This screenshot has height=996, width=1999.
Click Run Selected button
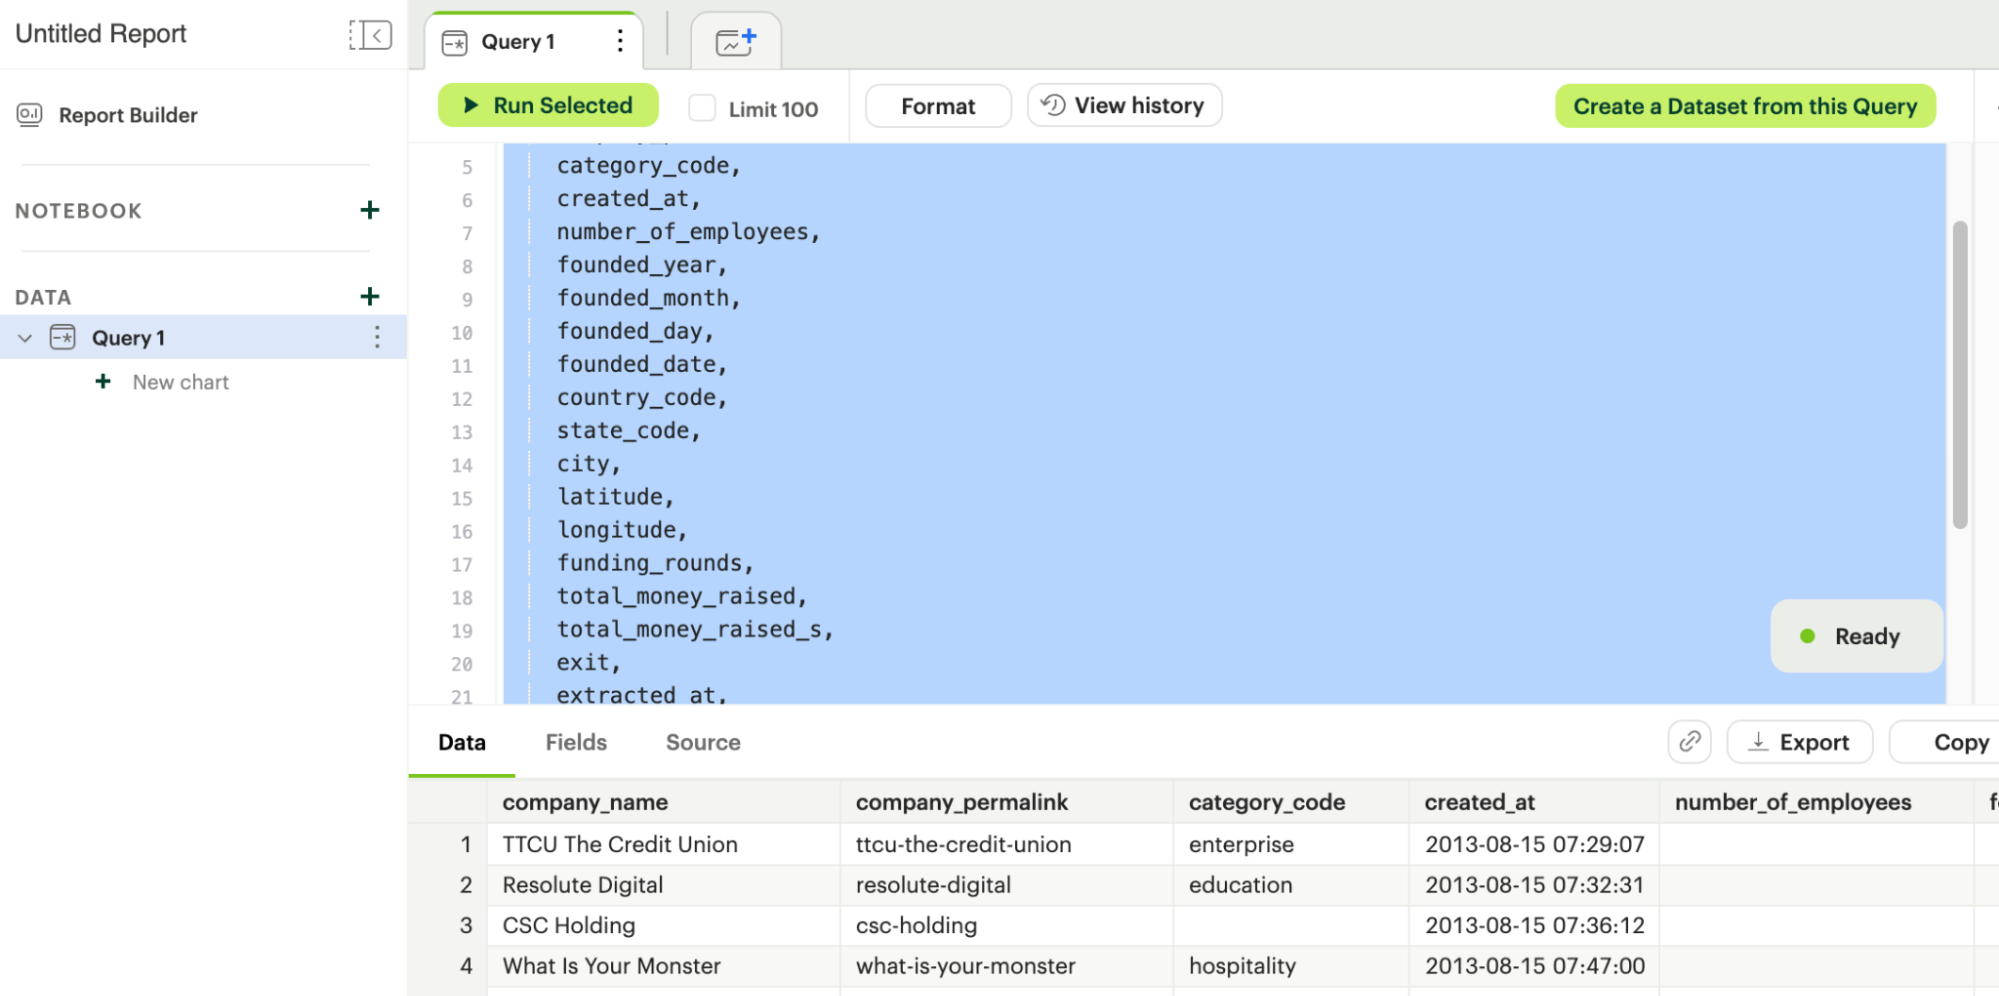click(548, 106)
